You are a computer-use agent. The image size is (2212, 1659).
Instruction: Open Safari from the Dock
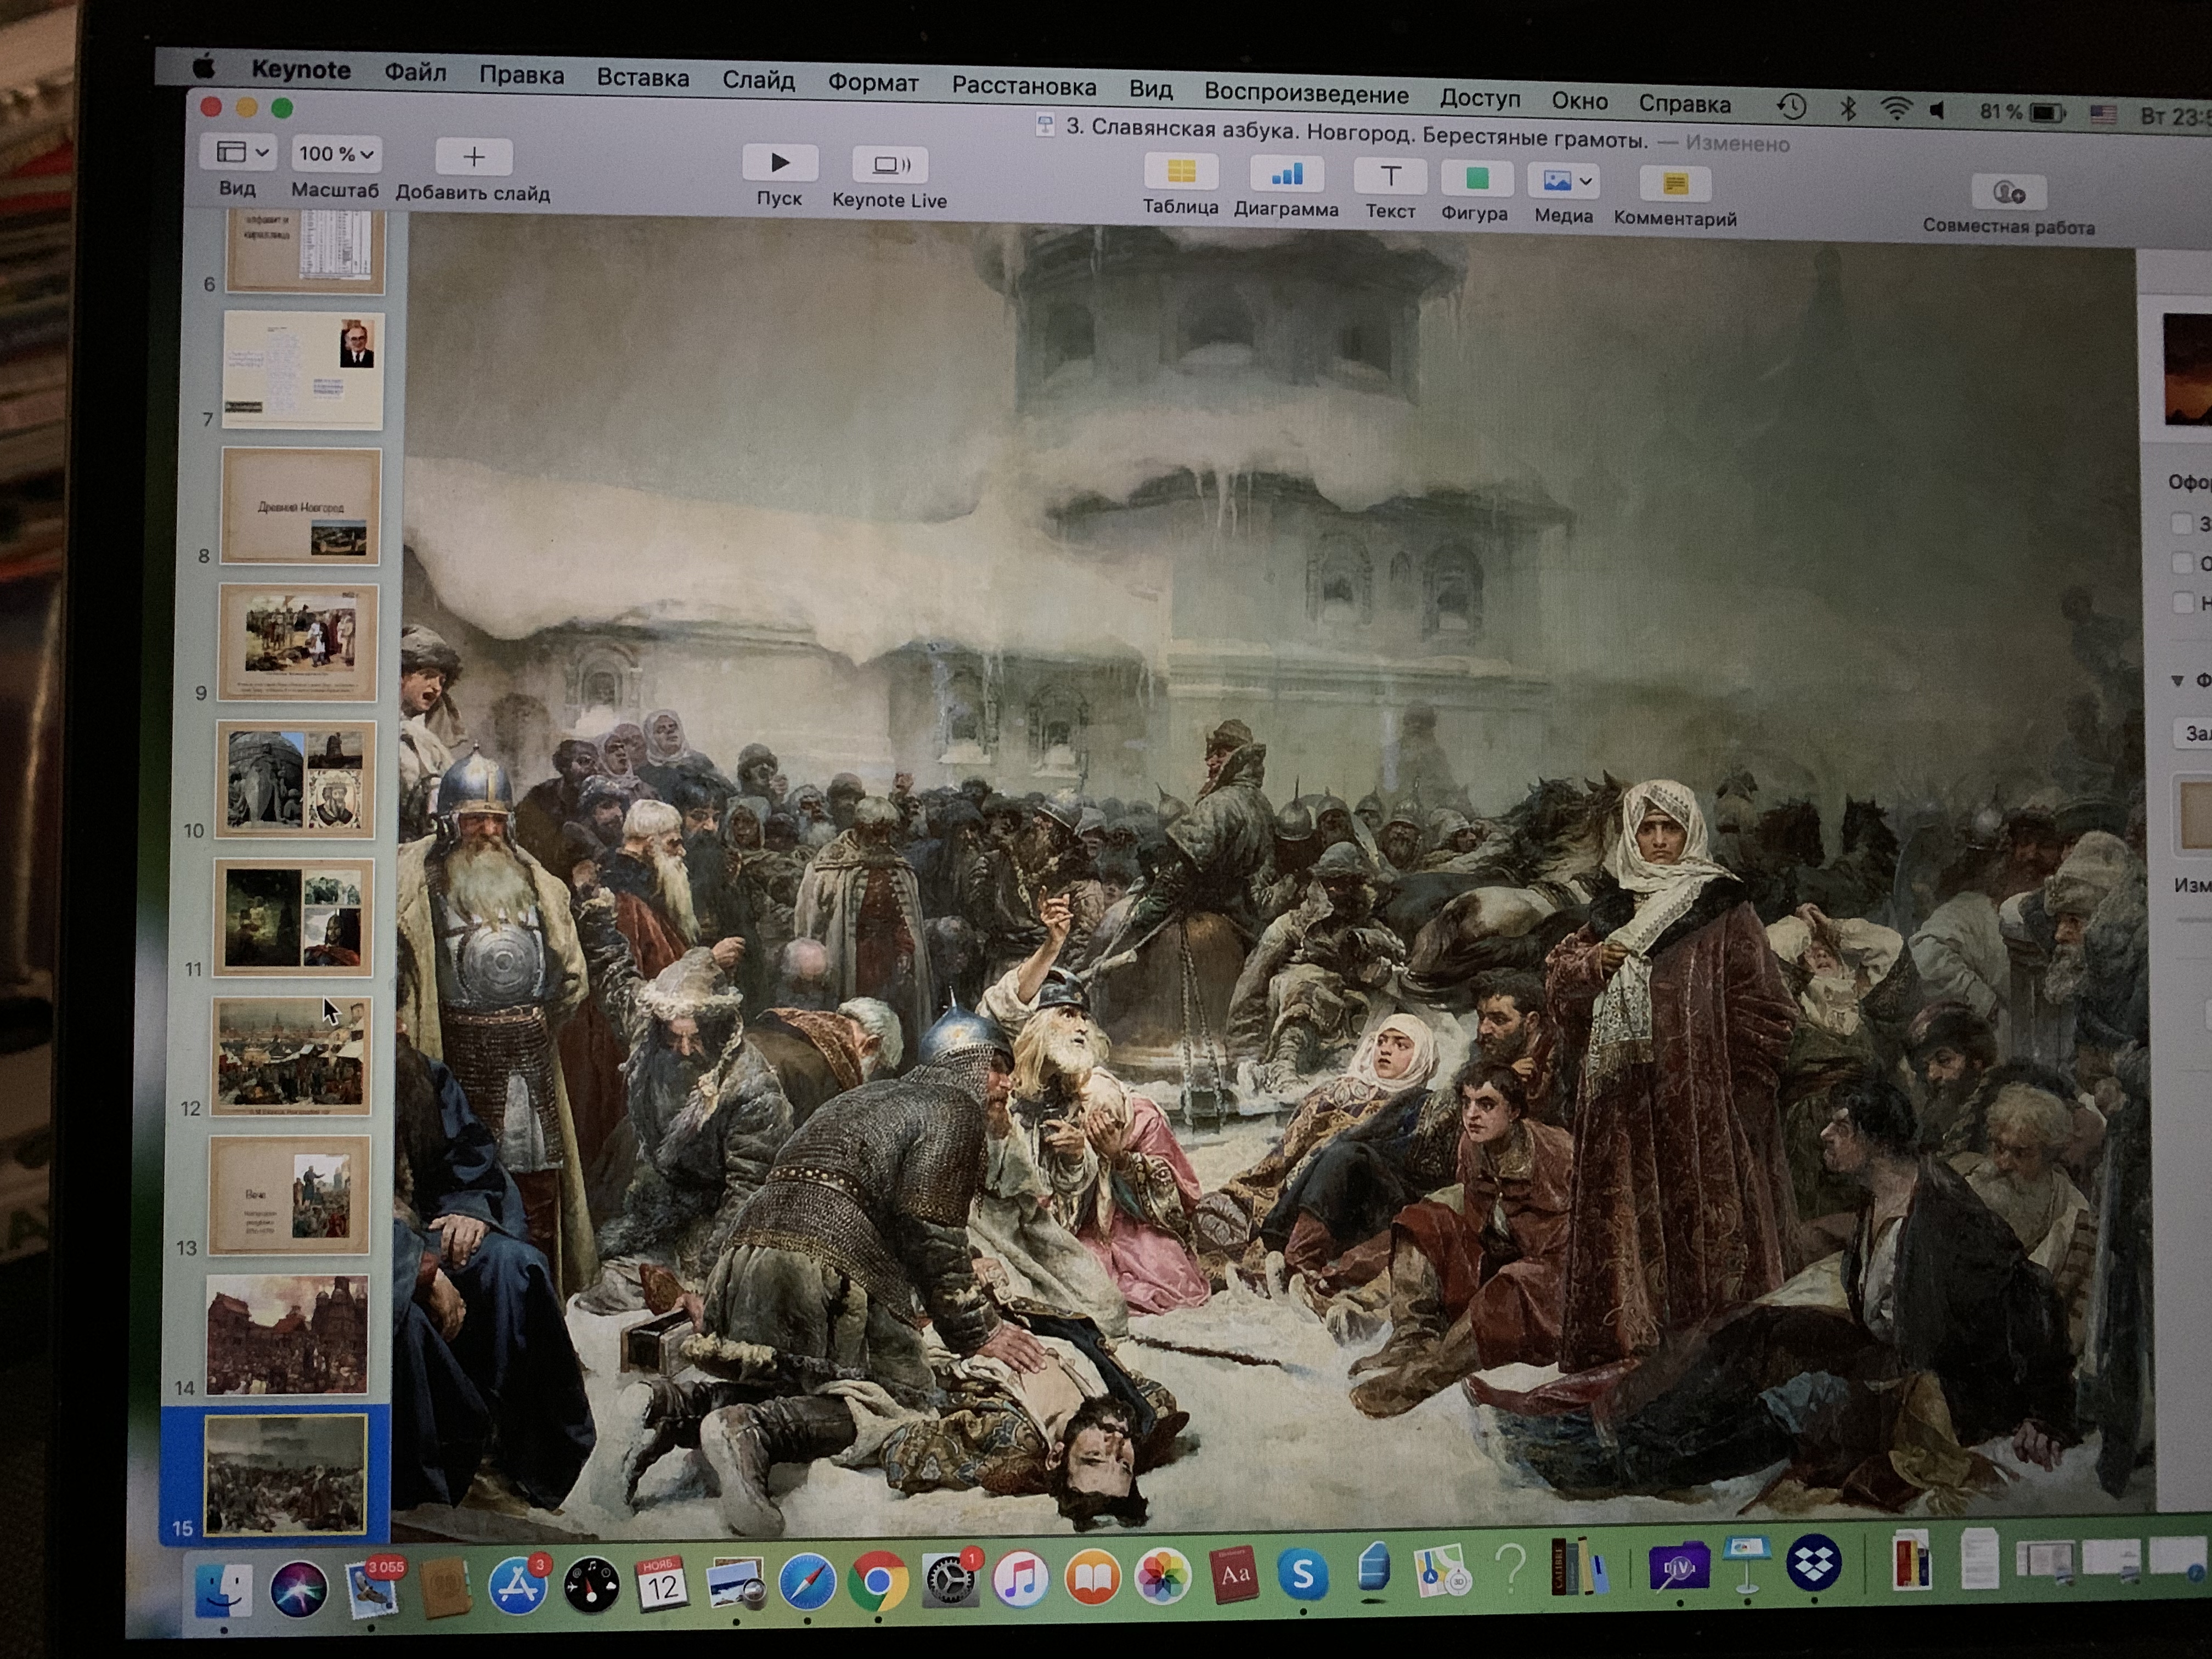coord(807,1582)
